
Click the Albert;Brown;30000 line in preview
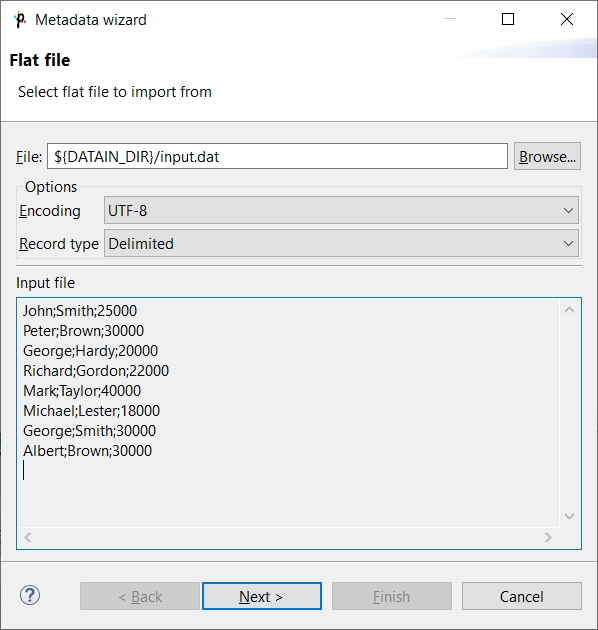point(88,450)
